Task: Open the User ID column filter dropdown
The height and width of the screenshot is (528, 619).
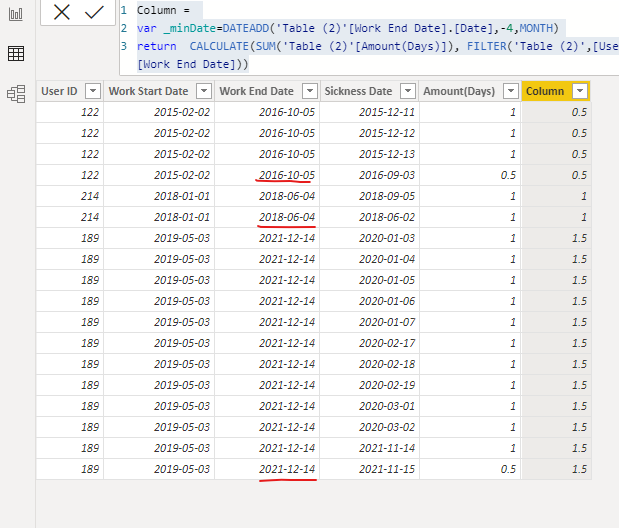Action: coord(93,91)
